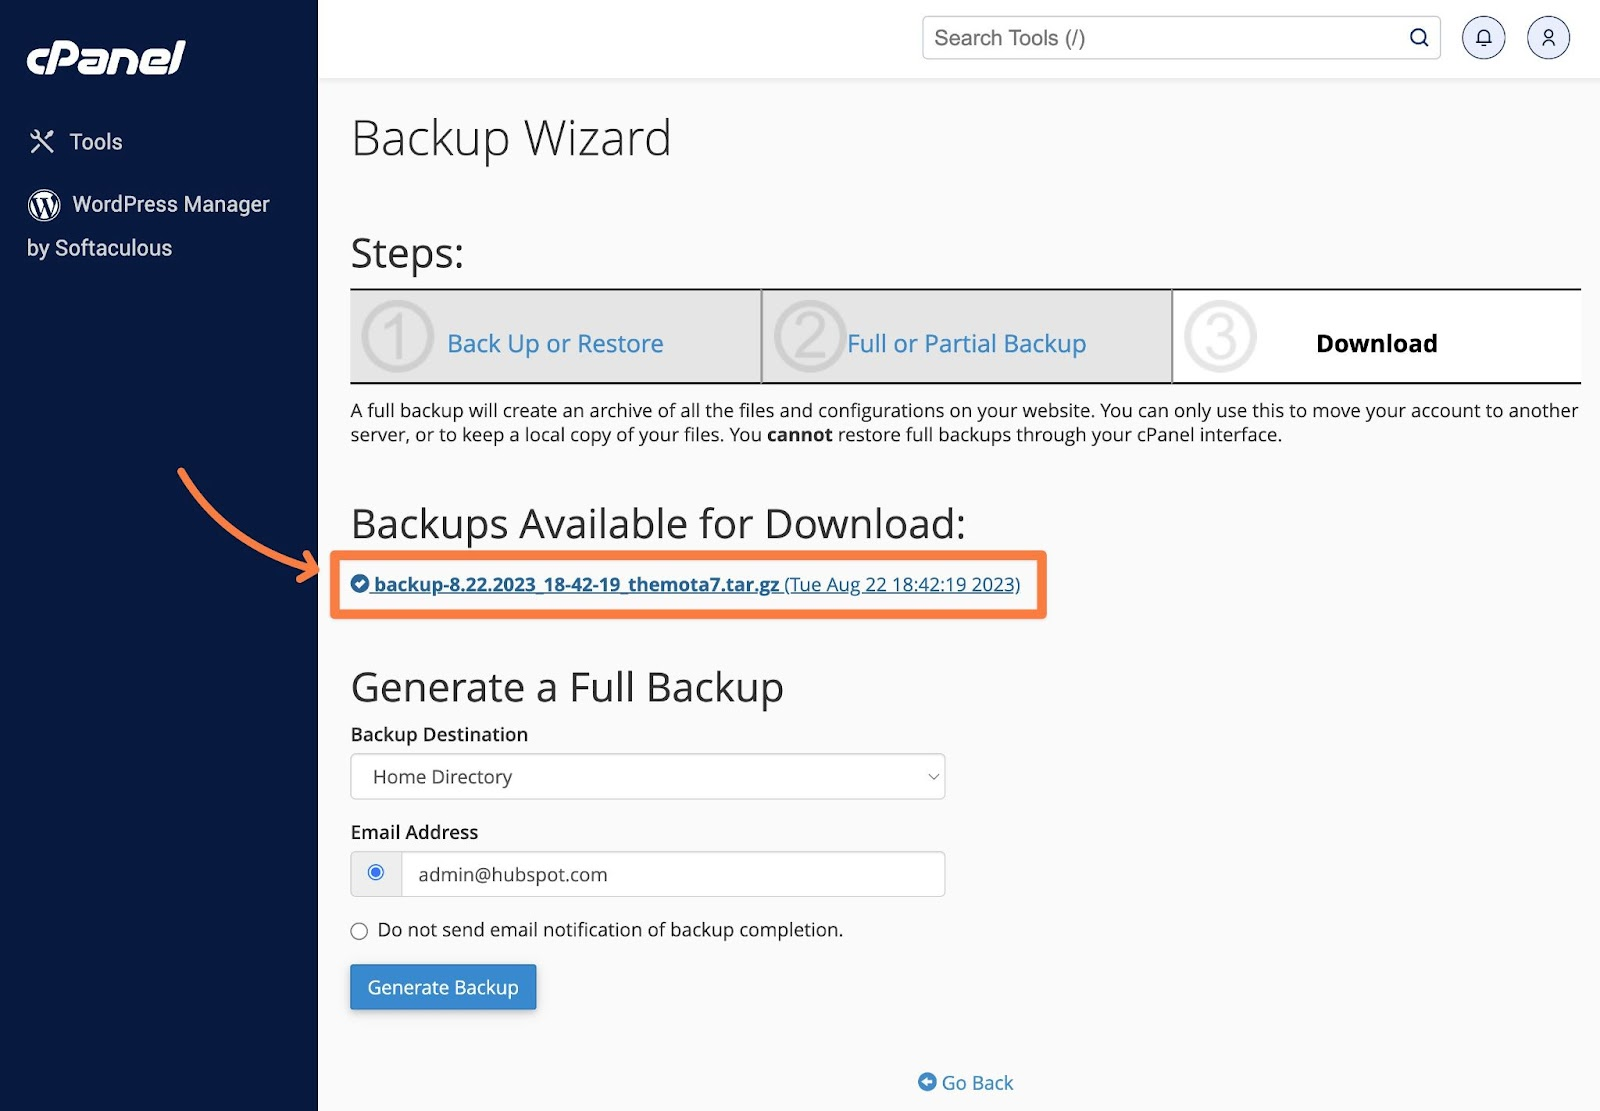Go to step Back Up or Restore
Screen dimensions: 1600x1111
555,344
